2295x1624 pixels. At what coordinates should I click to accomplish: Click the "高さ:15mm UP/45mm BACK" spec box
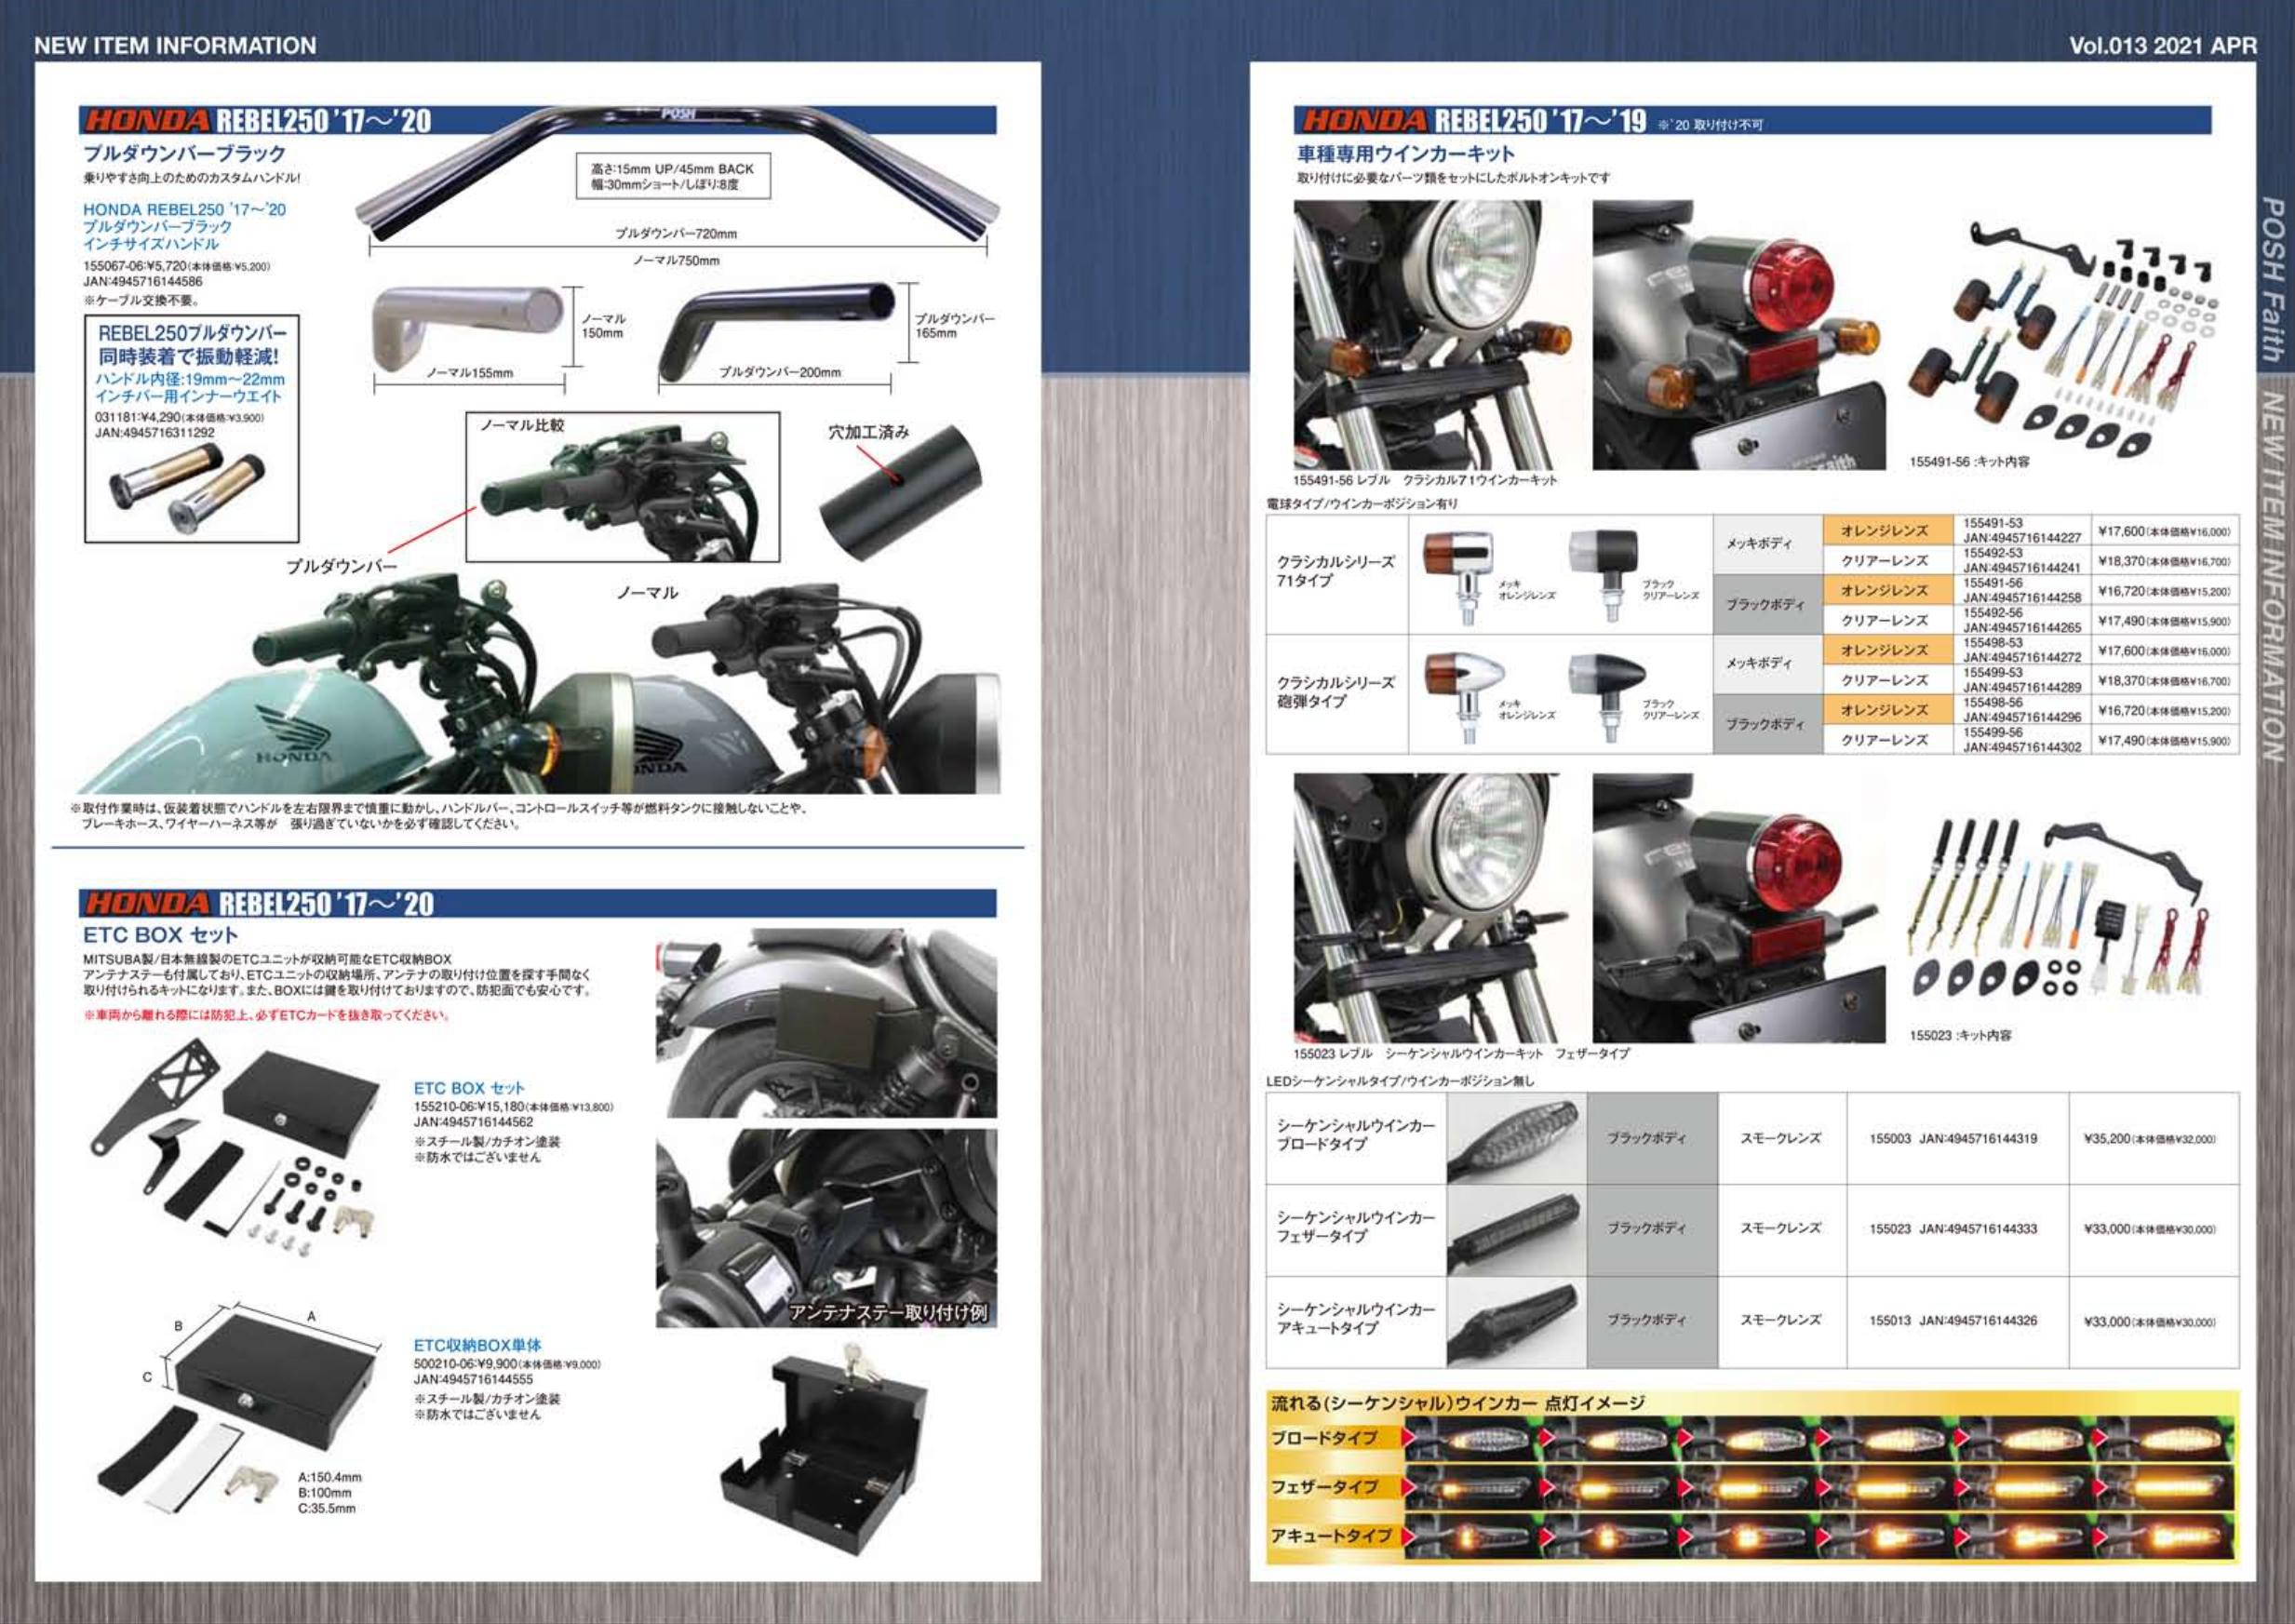point(673,176)
